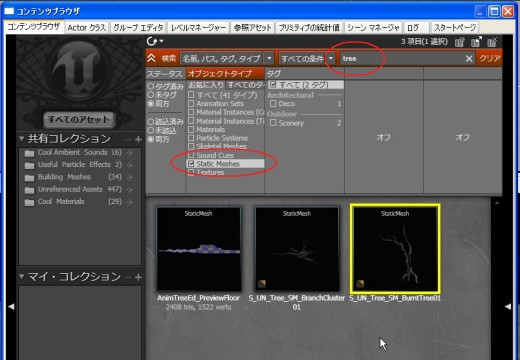Click the refresh circular-arrow icon
The width and height of the screenshot is (520, 360).
[x=152, y=41]
